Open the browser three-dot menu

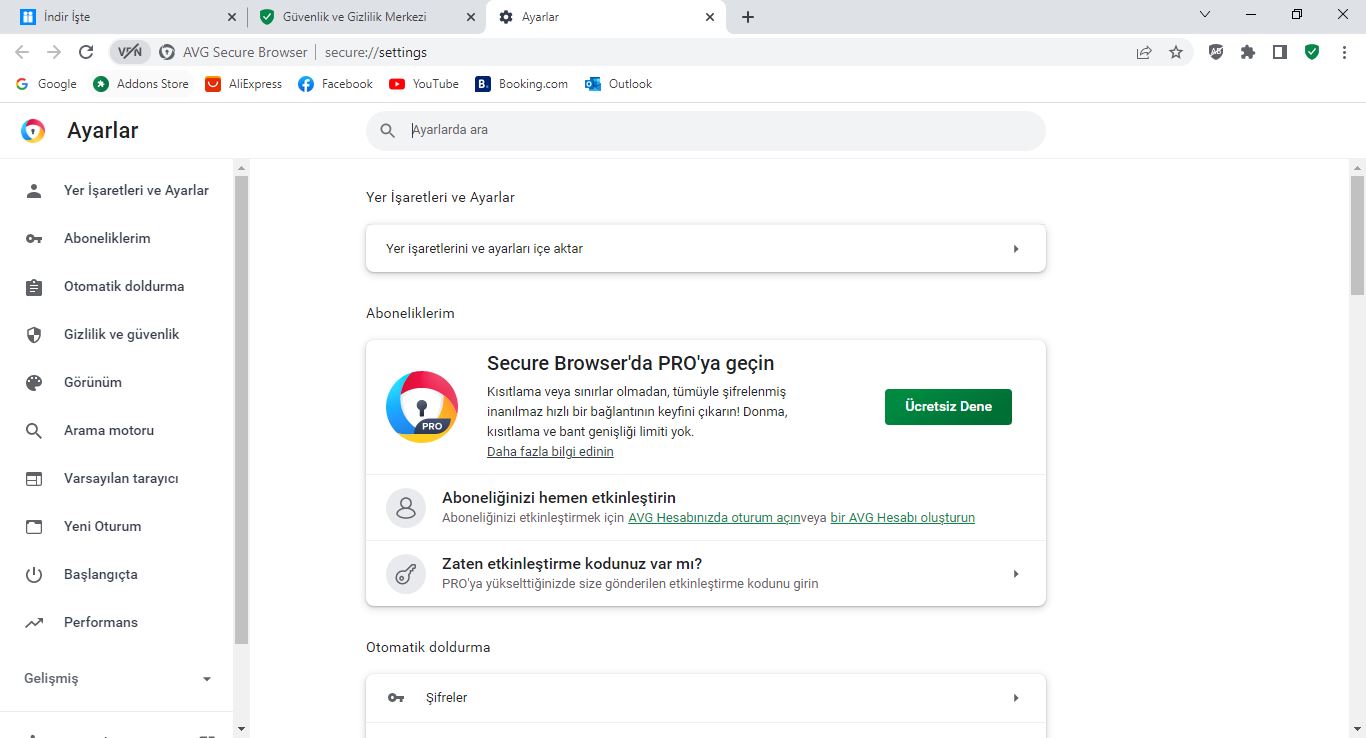point(1344,52)
